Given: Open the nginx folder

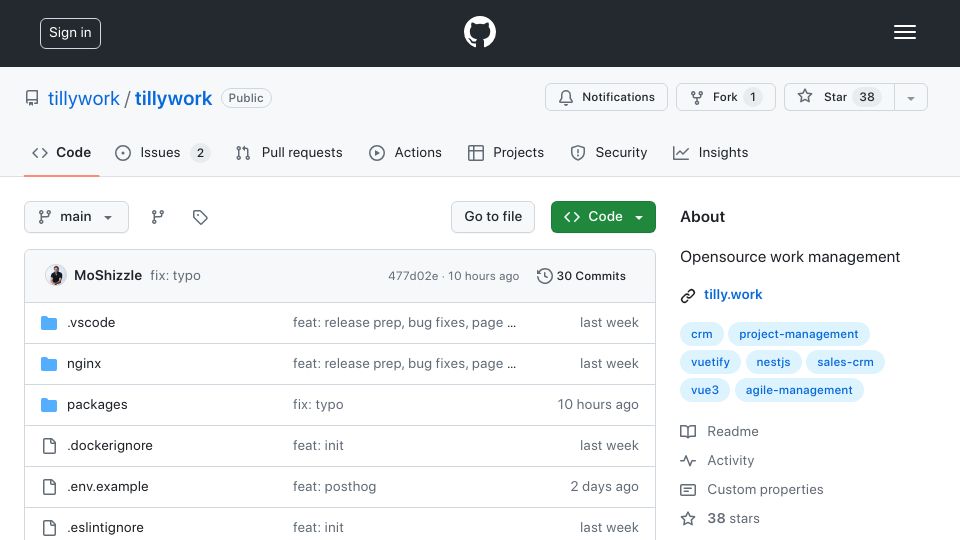Looking at the screenshot, I should 84,364.
